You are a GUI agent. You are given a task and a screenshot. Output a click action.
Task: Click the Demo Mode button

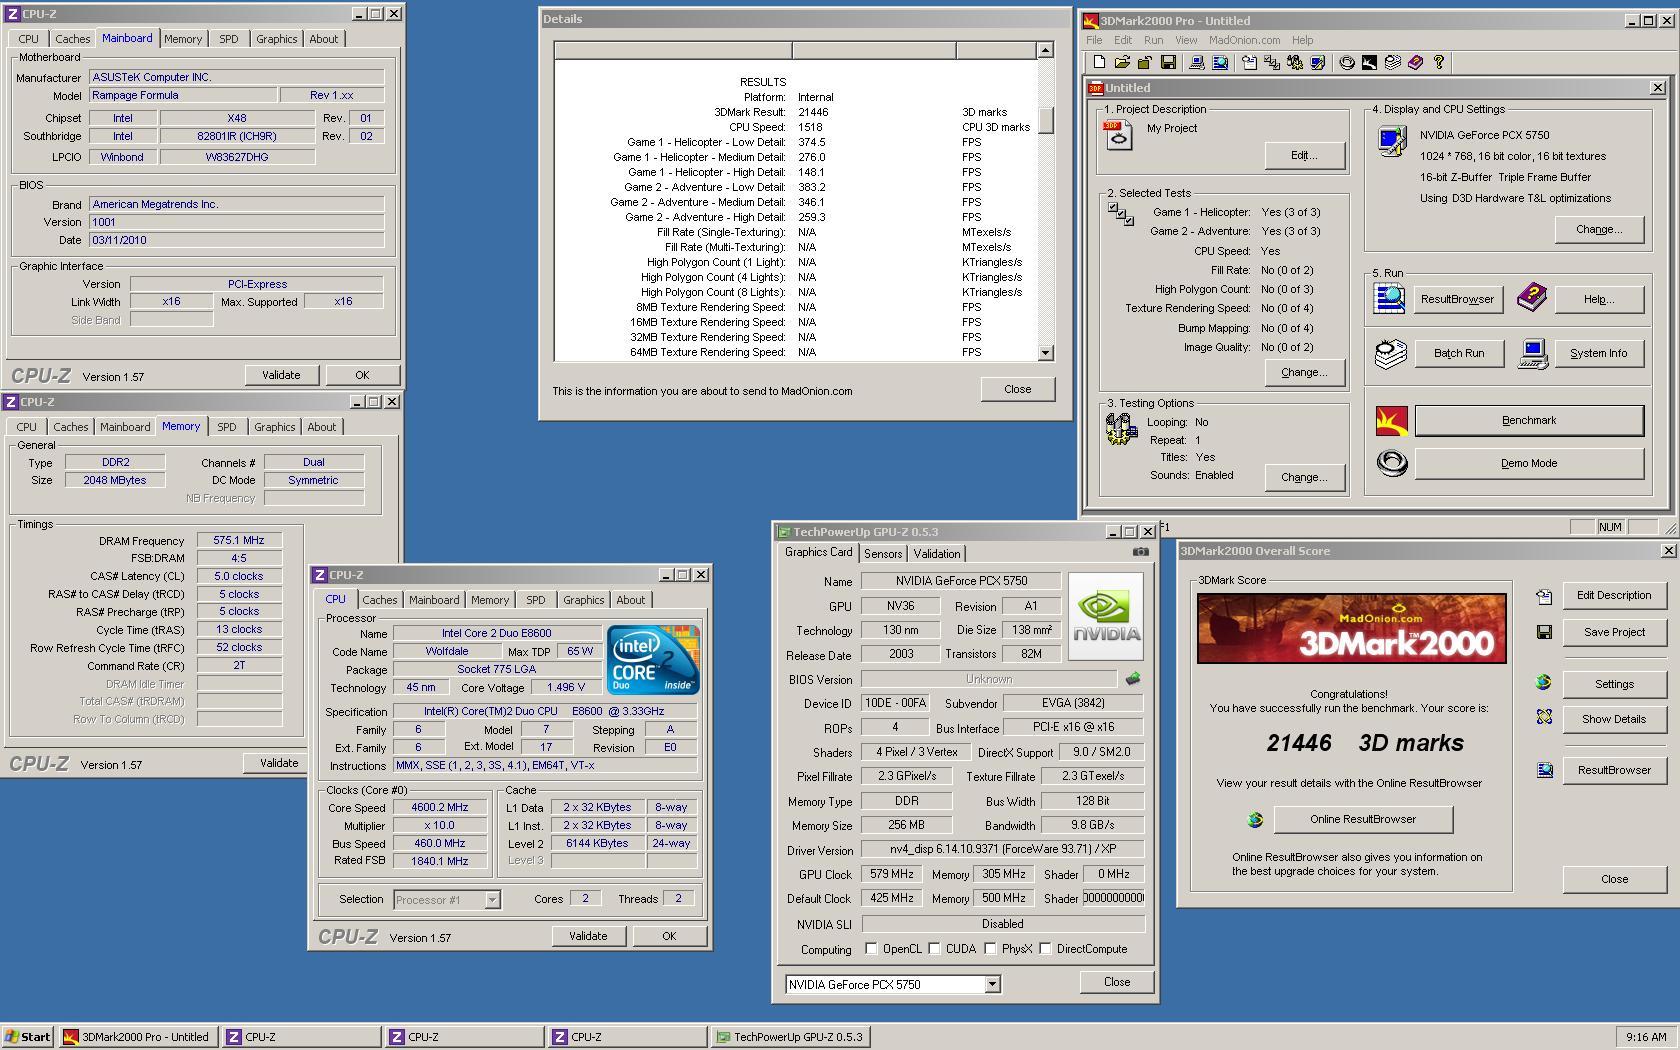pos(1529,464)
